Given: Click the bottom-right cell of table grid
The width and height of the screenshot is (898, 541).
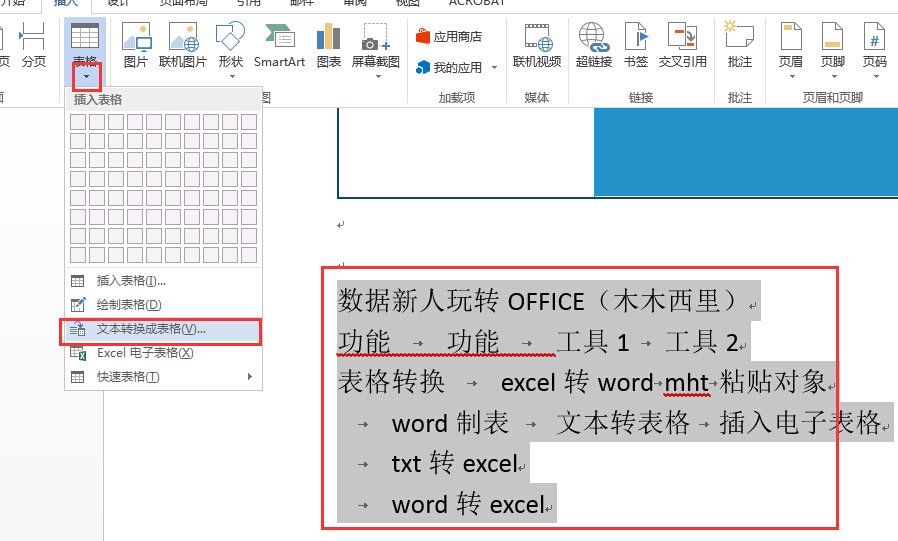Looking at the screenshot, I should pyautogui.click(x=249, y=255).
